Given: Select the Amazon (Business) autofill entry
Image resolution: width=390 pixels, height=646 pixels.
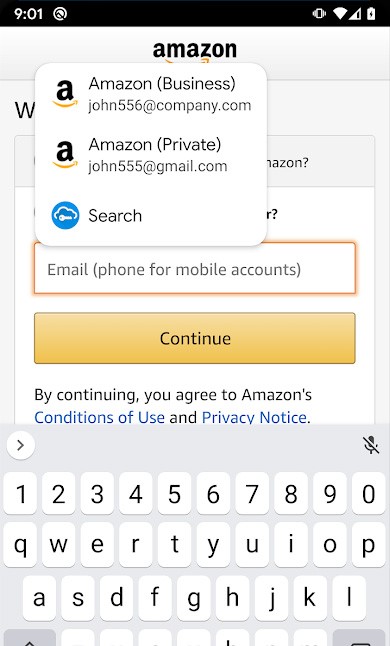Looking at the screenshot, I should 151,94.
